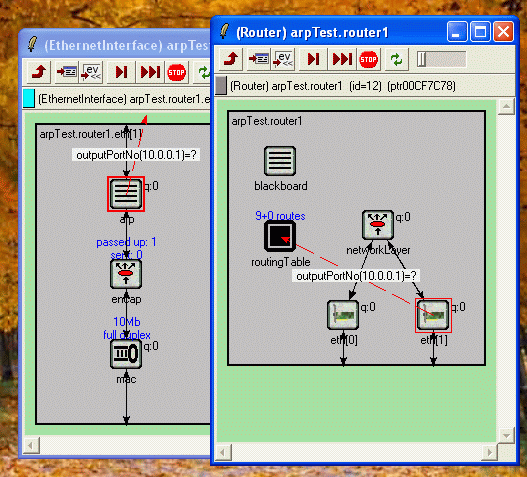
Task: Go to parent module in Router window
Action: pyautogui.click(x=231, y=59)
